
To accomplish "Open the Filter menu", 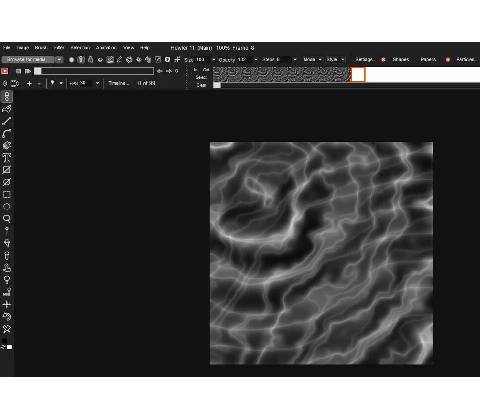I will click(x=59, y=48).
